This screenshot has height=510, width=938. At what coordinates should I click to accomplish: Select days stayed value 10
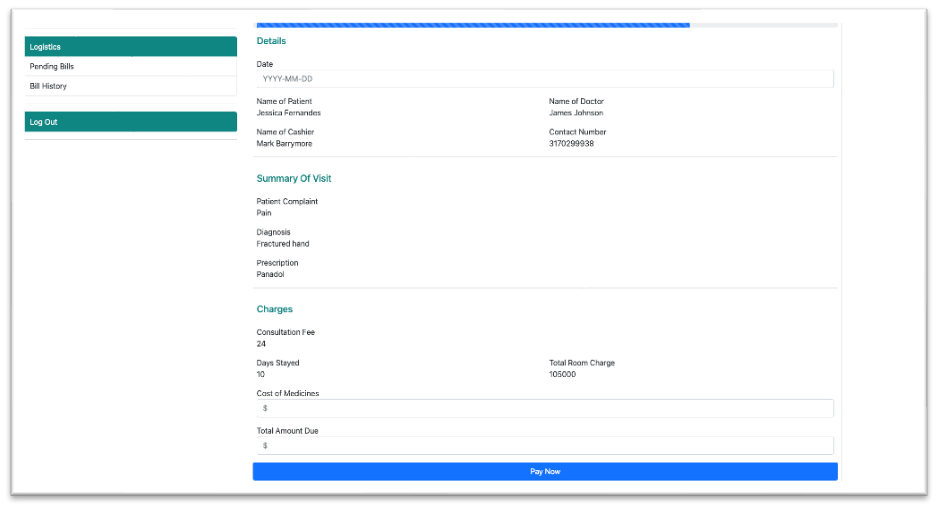click(261, 374)
